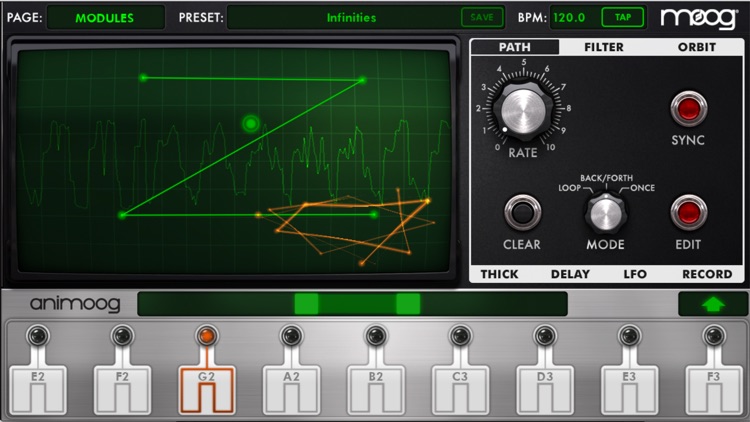
Task: Click the round indicator above F3
Action: pyautogui.click(x=714, y=336)
